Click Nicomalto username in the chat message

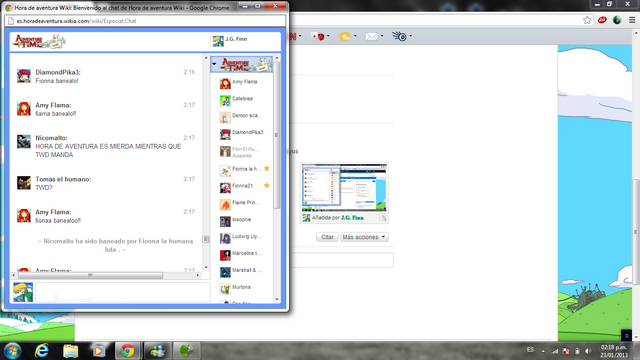[51, 138]
